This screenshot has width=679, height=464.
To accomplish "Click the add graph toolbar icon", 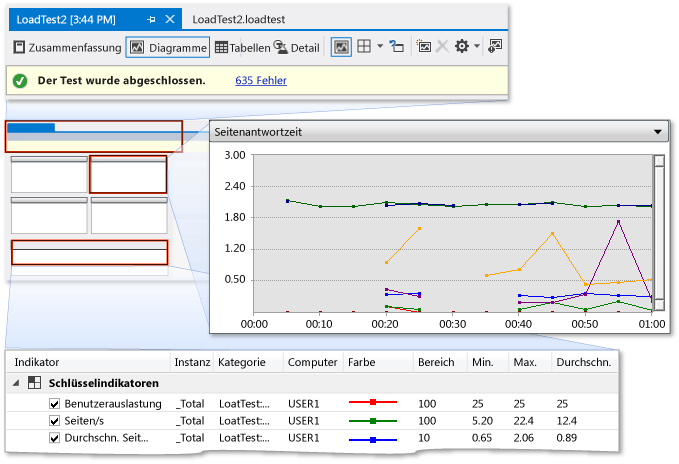I will pos(424,47).
